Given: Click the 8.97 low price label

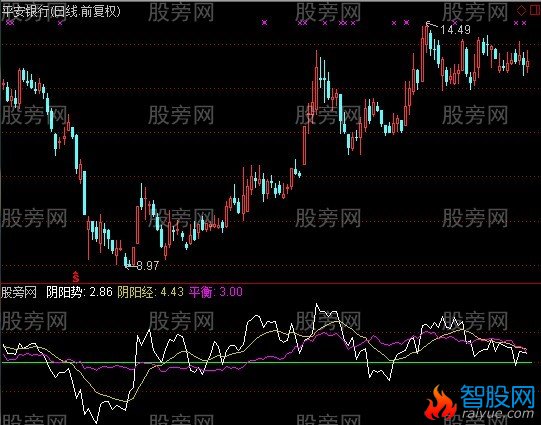Looking at the screenshot, I should coord(148,266).
